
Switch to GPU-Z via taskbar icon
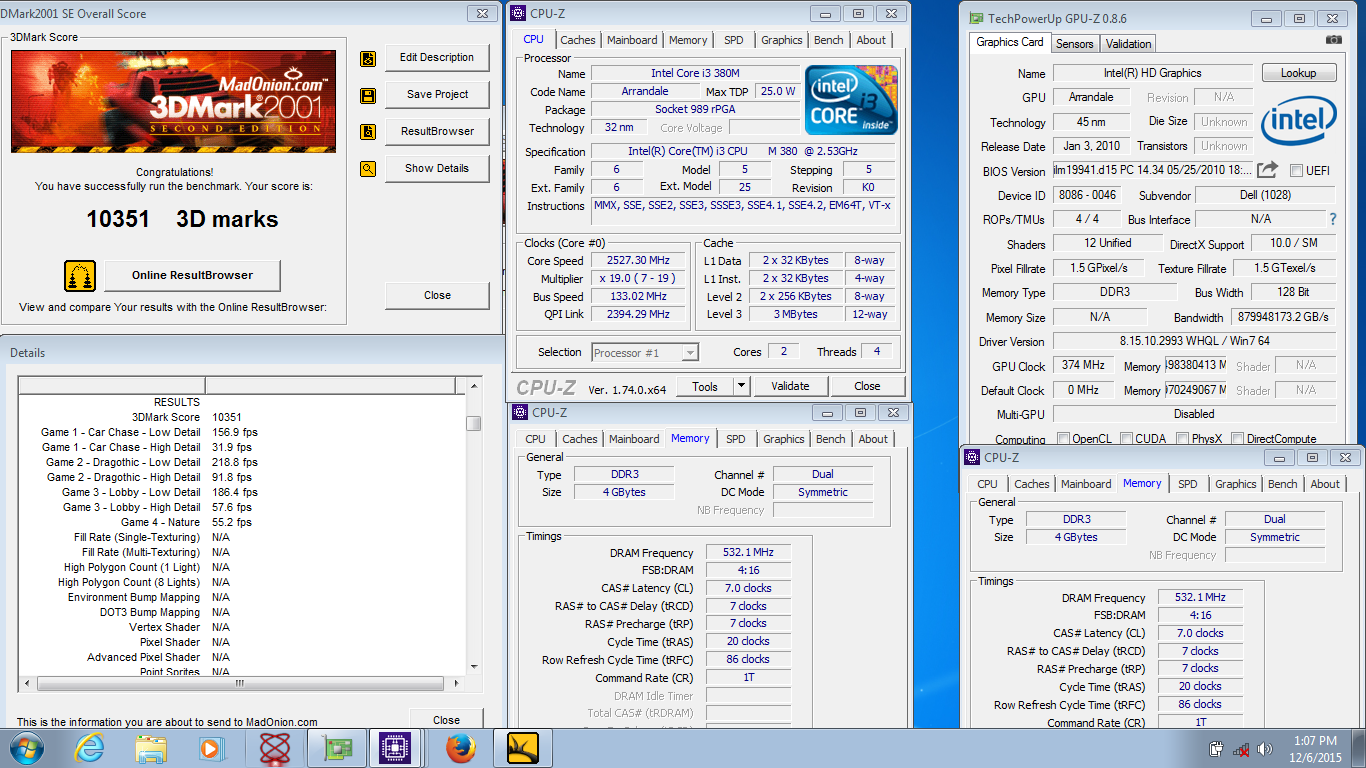(336, 748)
